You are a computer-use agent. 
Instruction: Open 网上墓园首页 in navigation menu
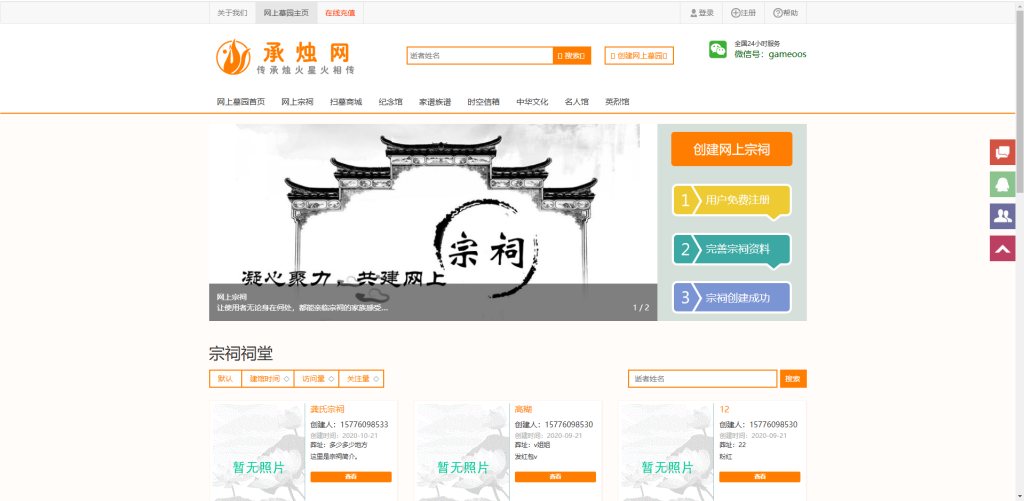pos(241,102)
